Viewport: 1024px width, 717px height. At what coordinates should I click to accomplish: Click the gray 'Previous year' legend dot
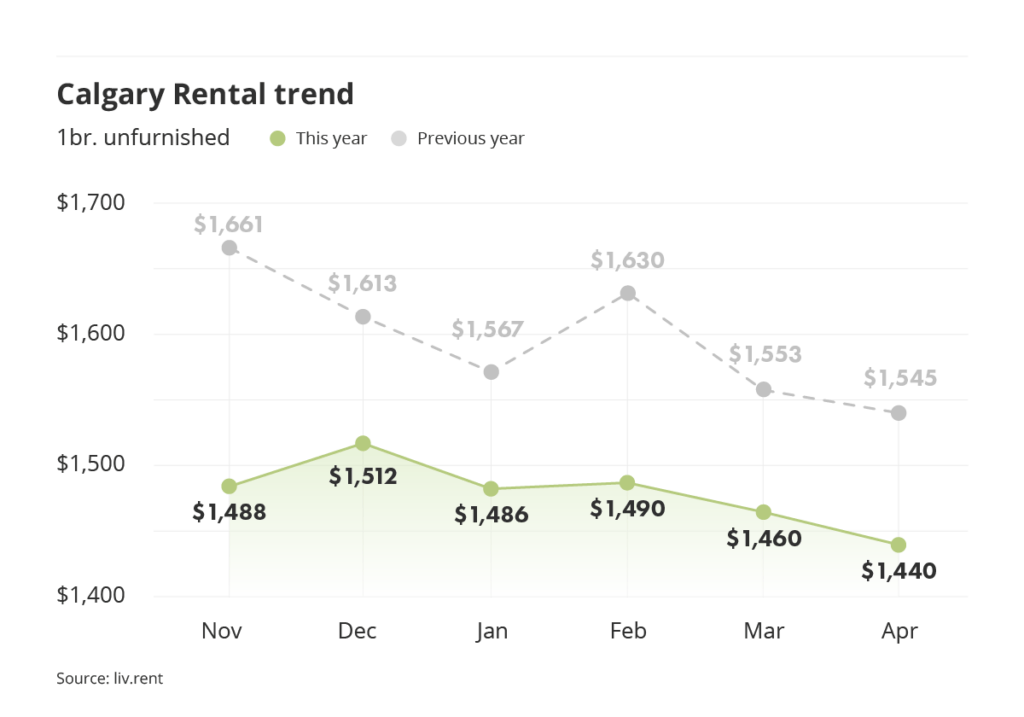point(399,138)
